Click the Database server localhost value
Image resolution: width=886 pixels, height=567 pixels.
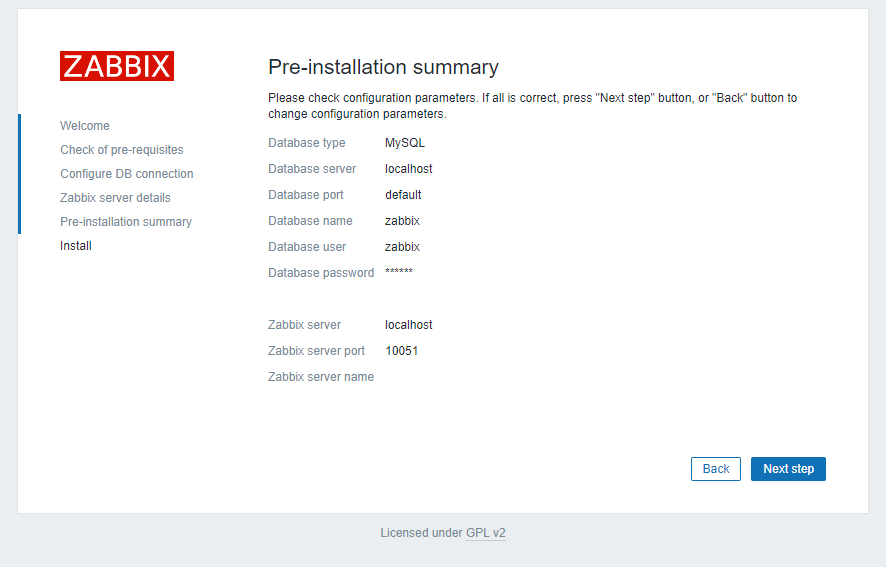[409, 169]
